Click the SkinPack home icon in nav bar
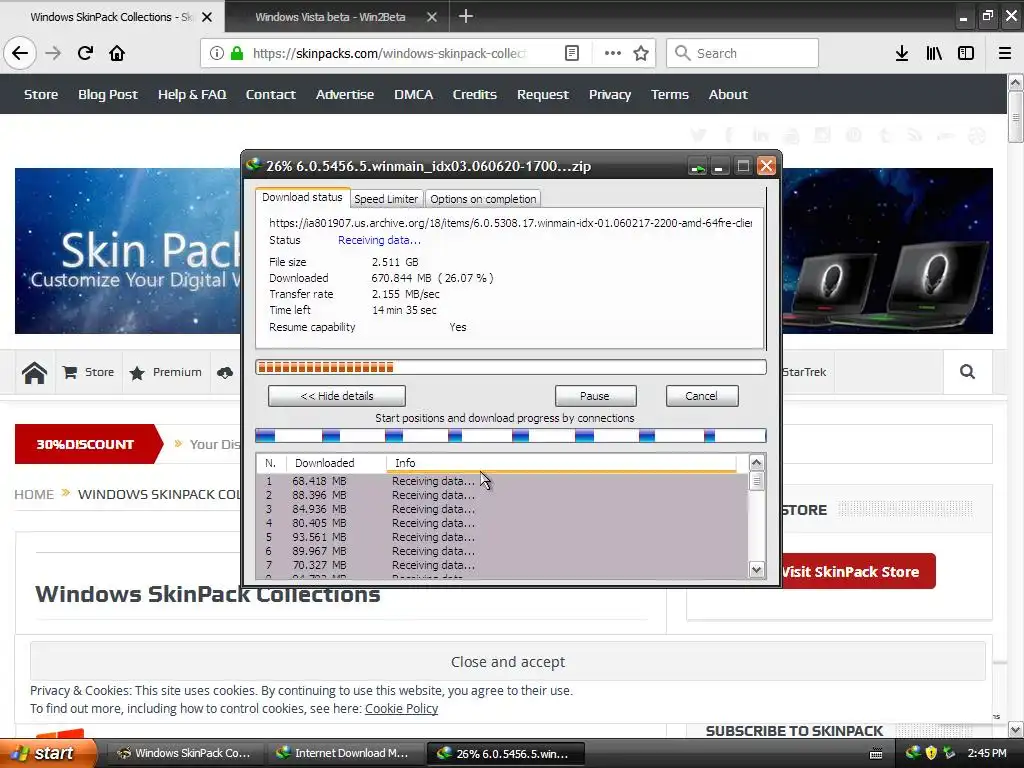Image resolution: width=1024 pixels, height=768 pixels. point(34,372)
